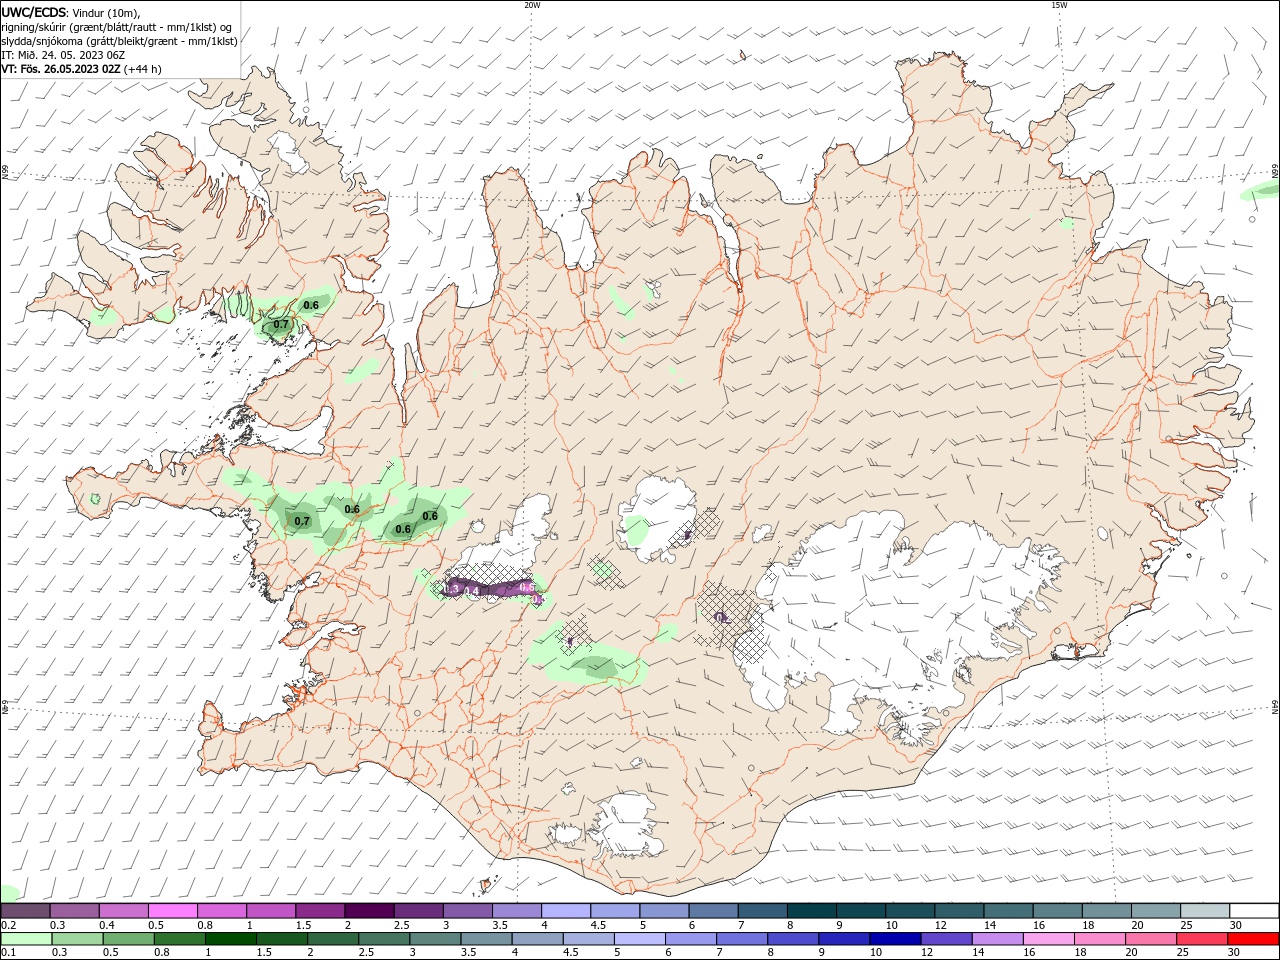Click the 0.7 rain value in the Westfjords

281,324
